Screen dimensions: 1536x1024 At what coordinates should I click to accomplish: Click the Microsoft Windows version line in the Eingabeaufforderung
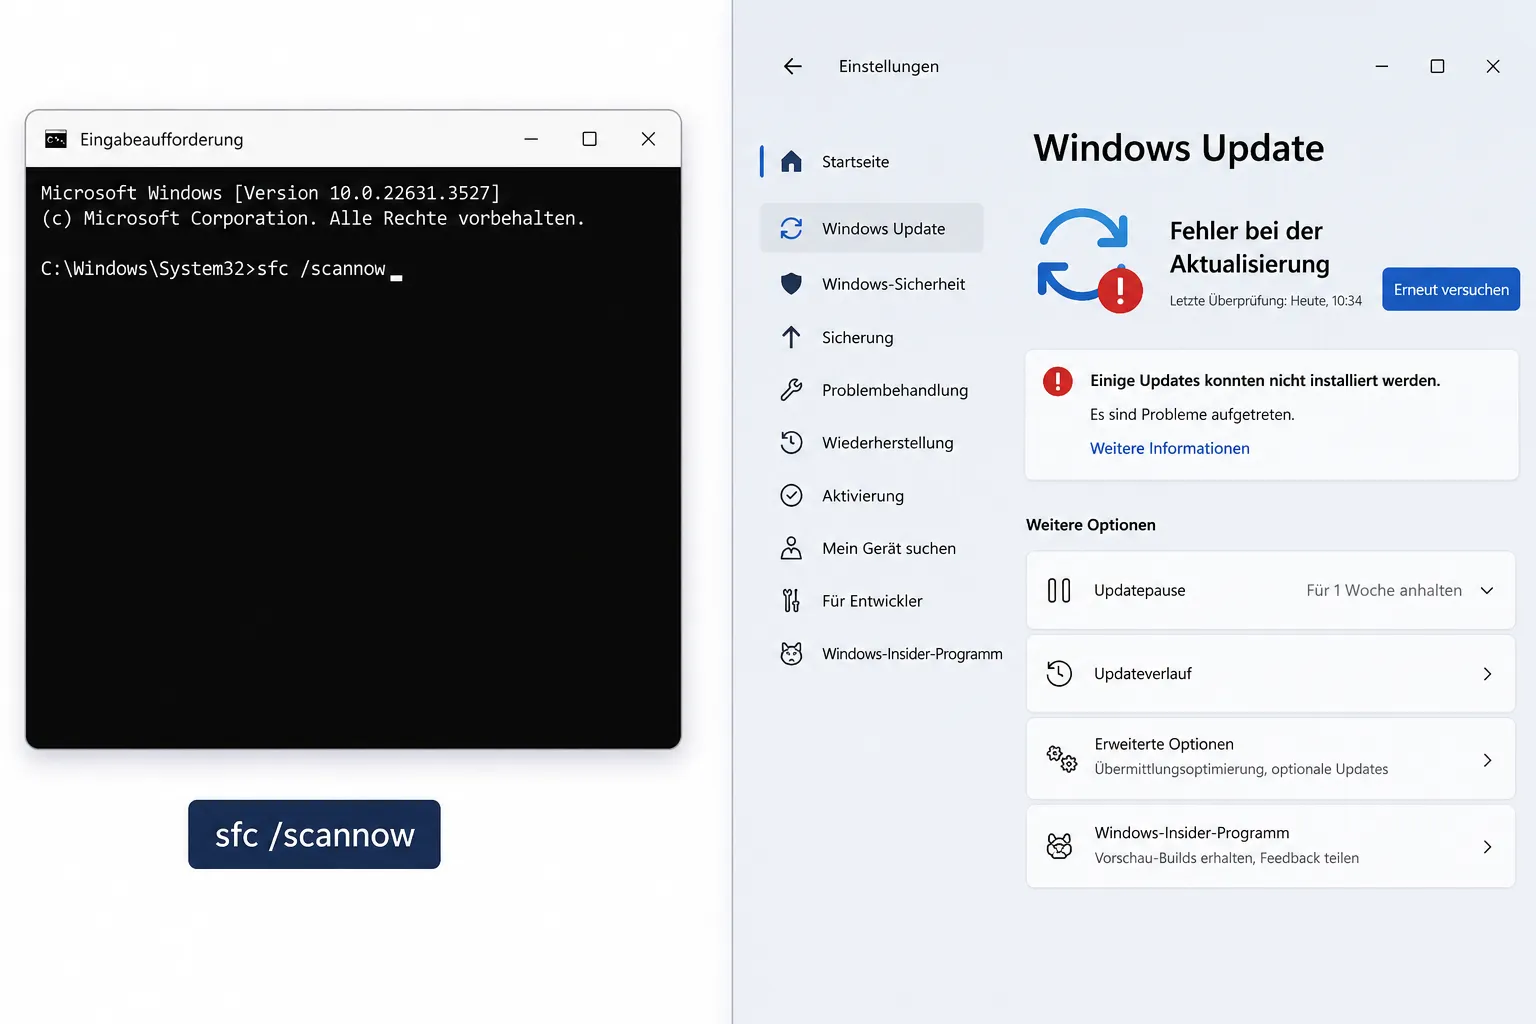click(270, 193)
